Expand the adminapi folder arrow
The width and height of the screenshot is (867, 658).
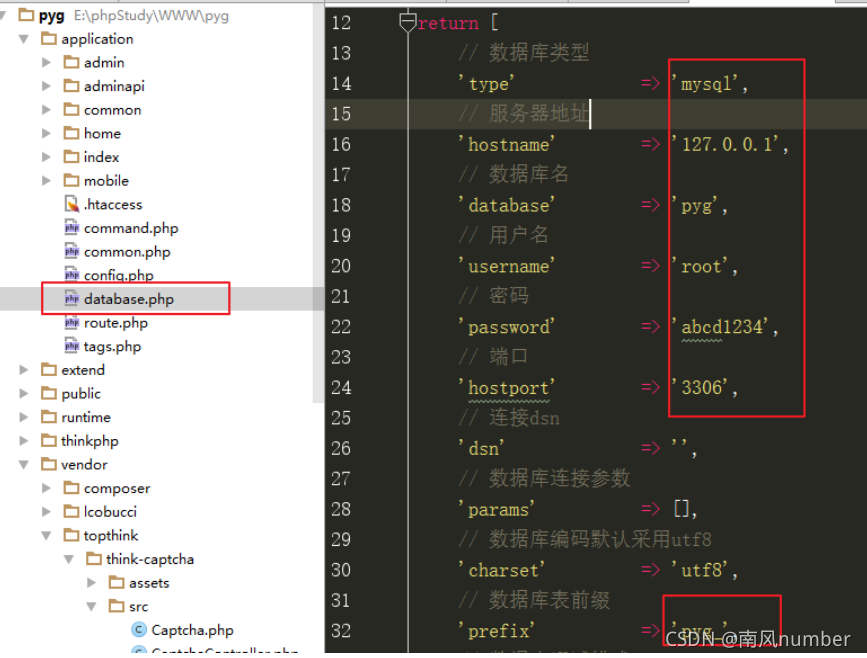46,86
